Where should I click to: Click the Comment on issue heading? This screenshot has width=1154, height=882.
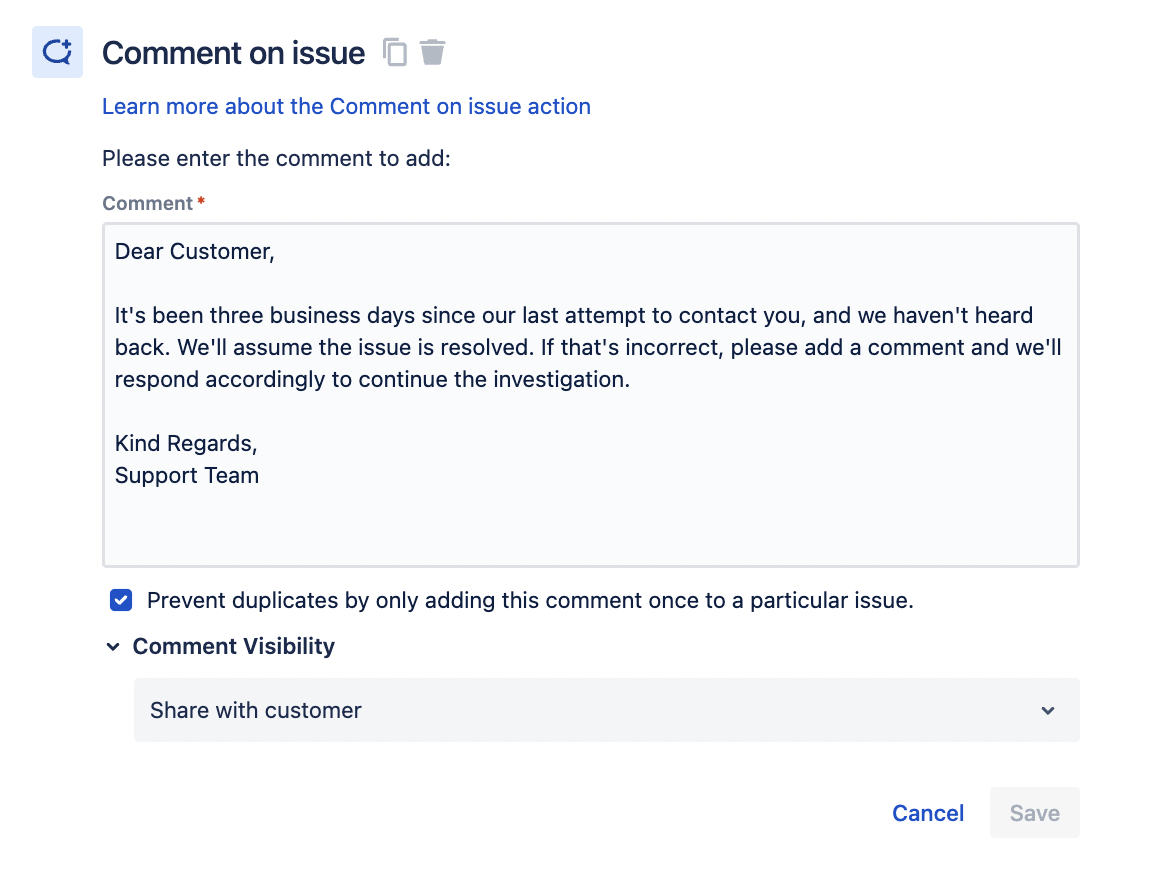coord(233,53)
